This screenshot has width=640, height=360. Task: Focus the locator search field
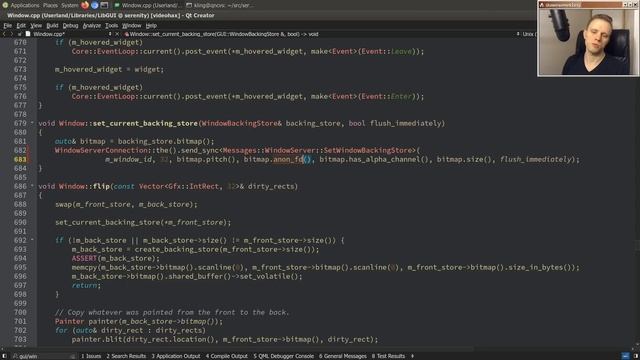click(x=44, y=356)
